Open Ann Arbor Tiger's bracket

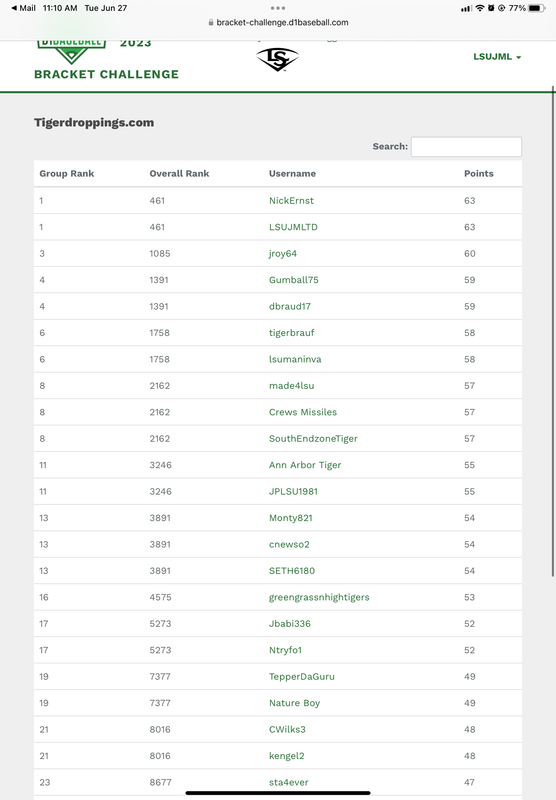(305, 465)
